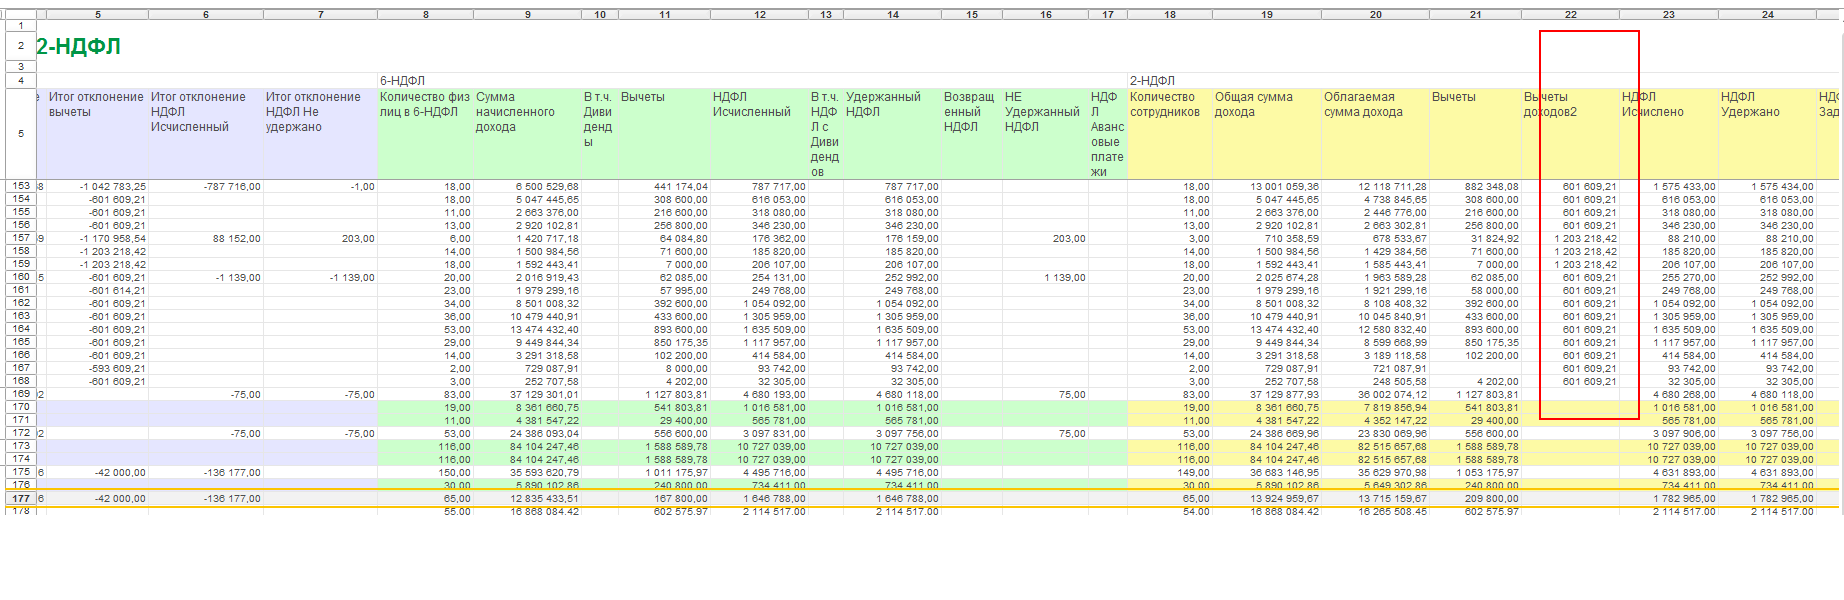The height and width of the screenshot is (600, 1844).
Task: Click row header 160
Action: click(x=21, y=277)
